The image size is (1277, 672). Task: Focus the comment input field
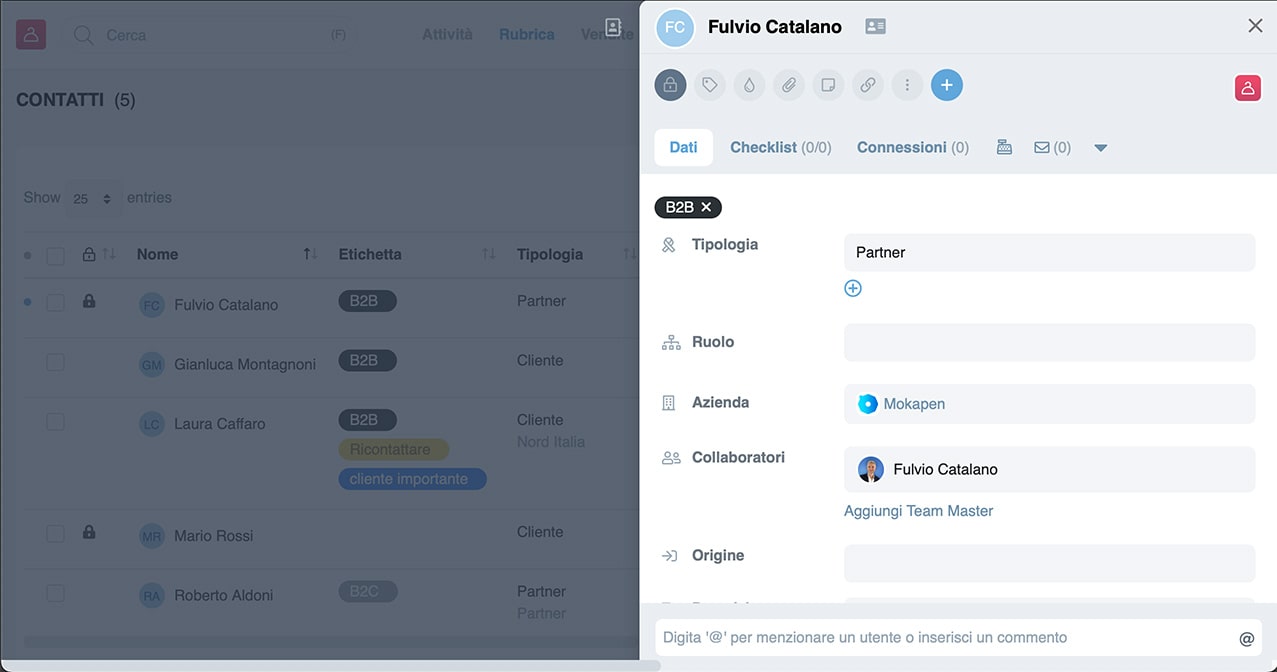coord(945,637)
